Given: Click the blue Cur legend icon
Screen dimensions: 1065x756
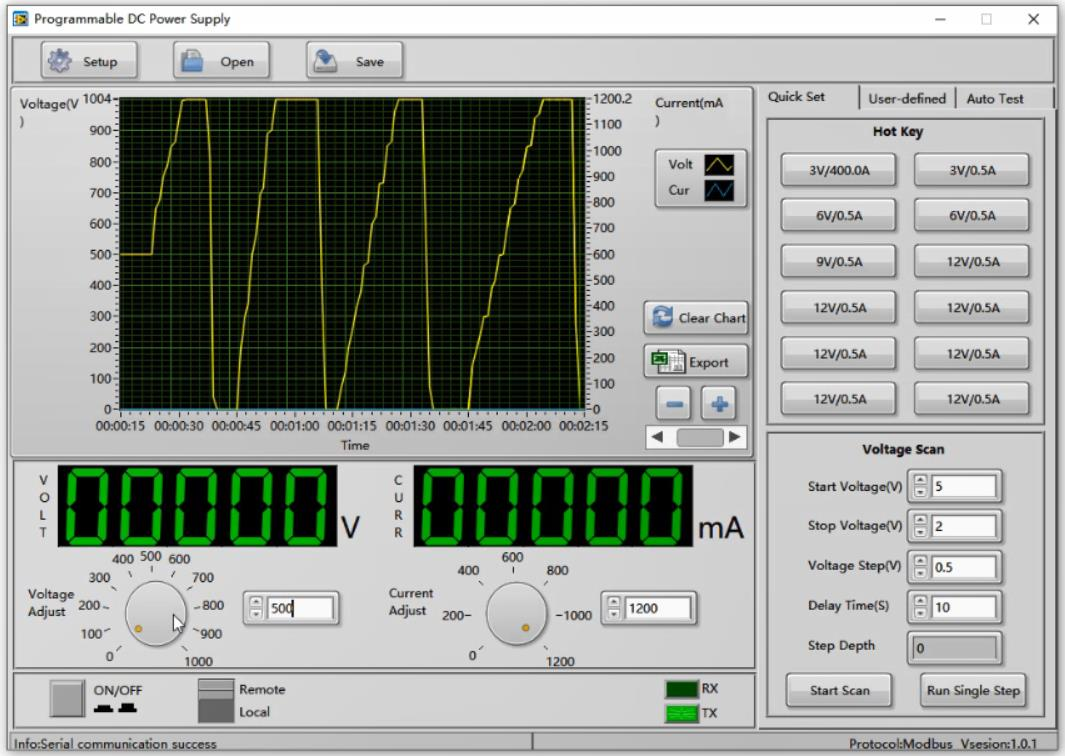Looking at the screenshot, I should coord(720,190).
